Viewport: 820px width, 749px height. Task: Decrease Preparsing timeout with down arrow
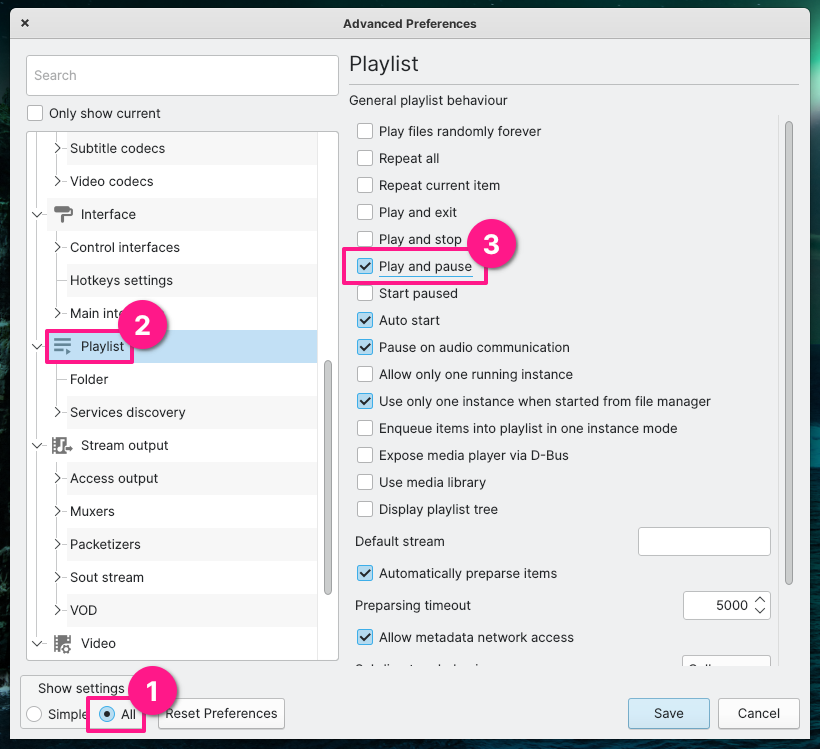pyautogui.click(x=760, y=611)
